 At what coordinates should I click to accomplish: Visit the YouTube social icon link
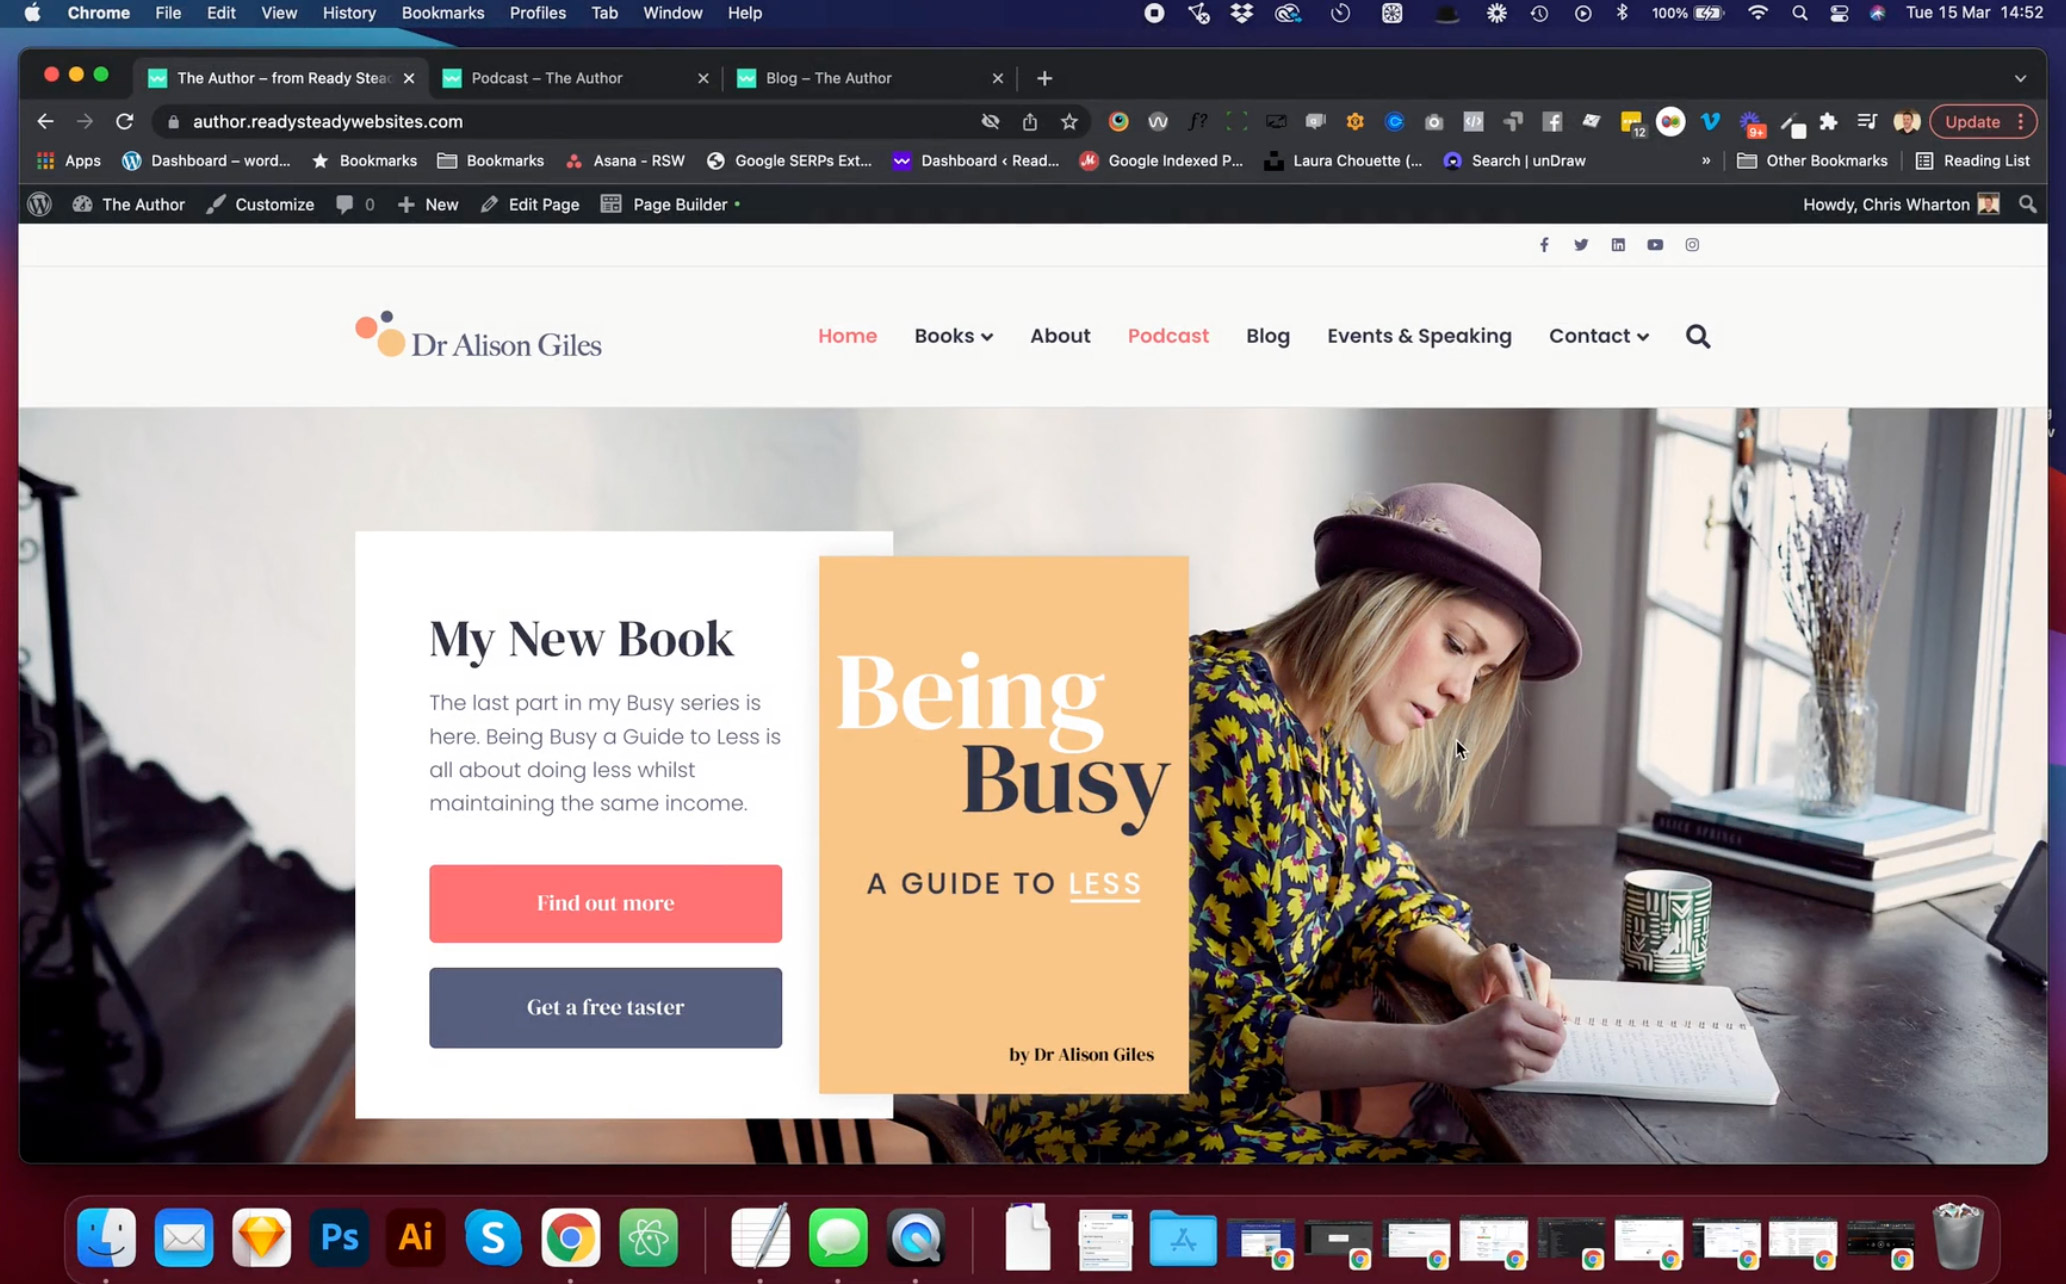click(x=1655, y=245)
